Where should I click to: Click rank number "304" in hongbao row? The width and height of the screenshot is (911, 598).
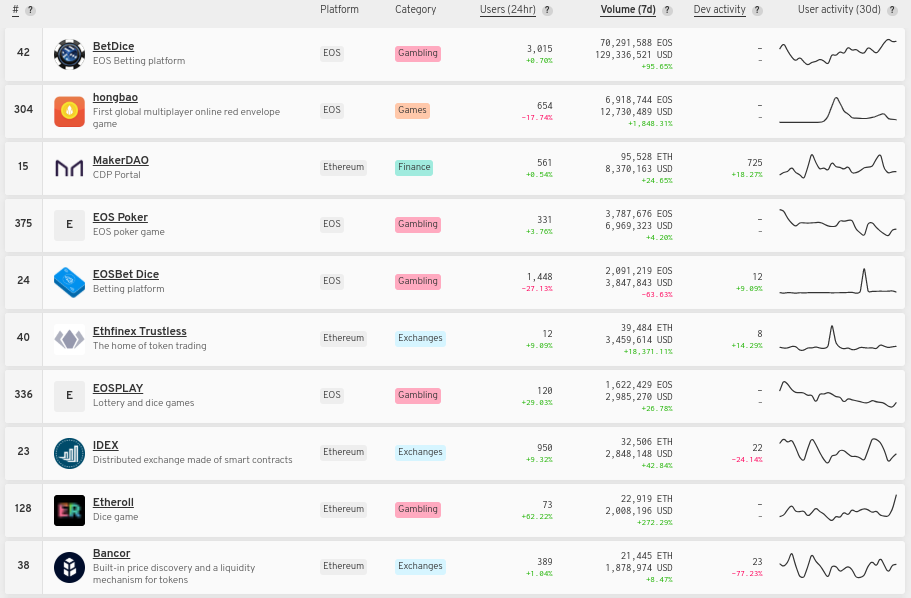pyautogui.click(x=23, y=109)
